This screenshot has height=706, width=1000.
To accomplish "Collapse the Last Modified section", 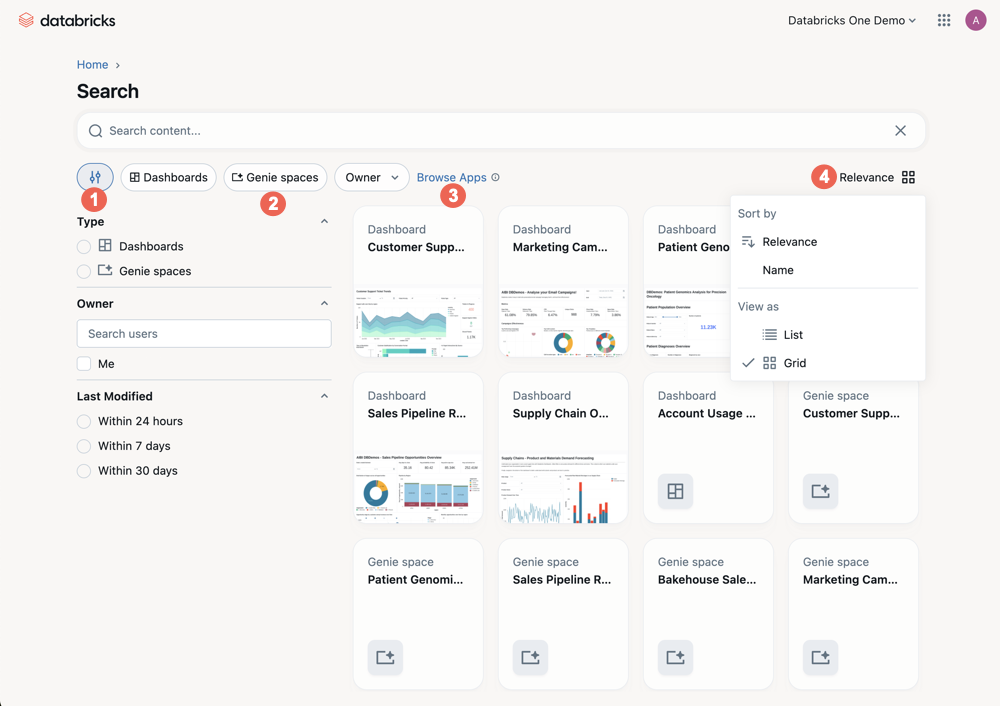I will (x=323, y=395).
